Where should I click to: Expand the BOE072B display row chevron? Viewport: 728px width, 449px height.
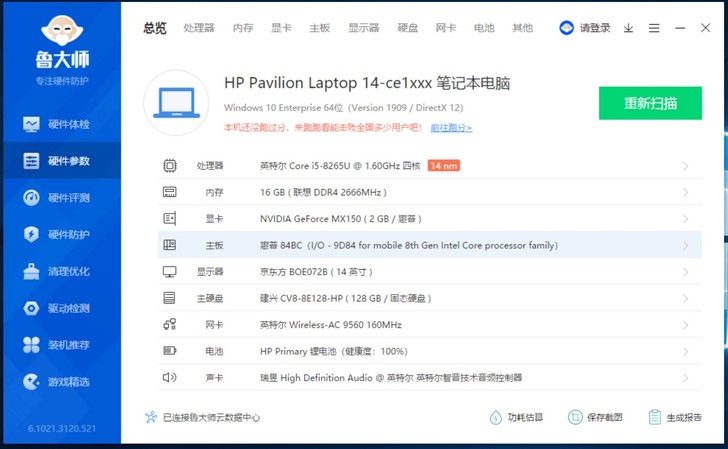point(685,272)
